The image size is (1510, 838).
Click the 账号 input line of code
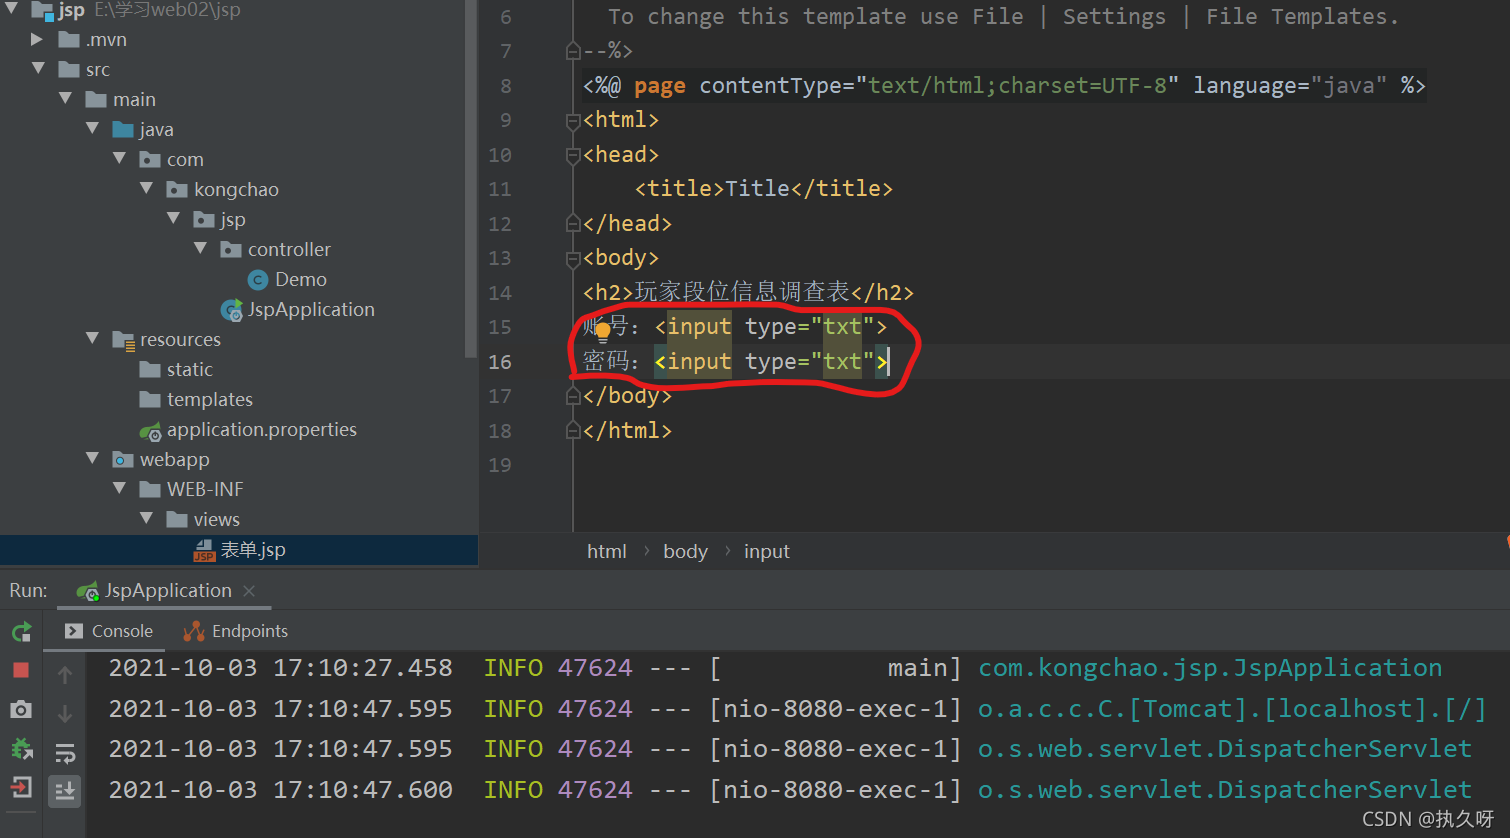pyautogui.click(x=735, y=327)
